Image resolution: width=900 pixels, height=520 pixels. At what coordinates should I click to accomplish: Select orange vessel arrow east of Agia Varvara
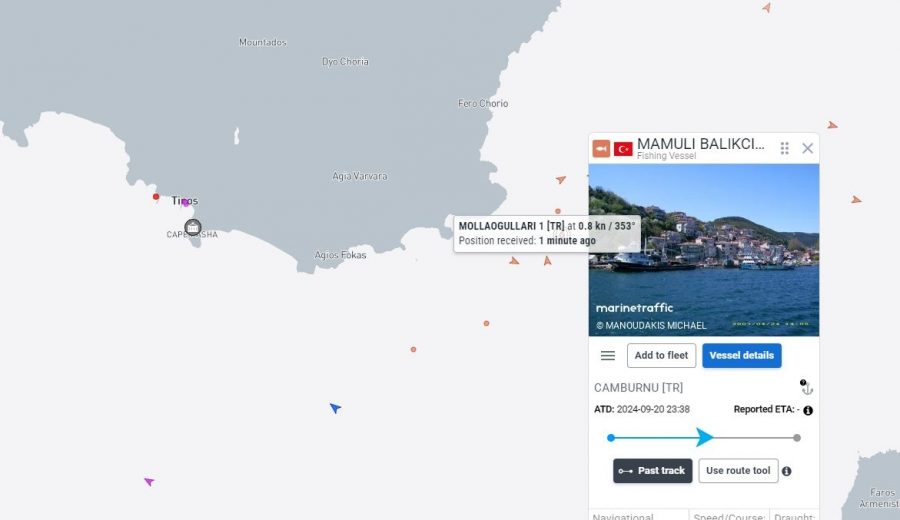[x=561, y=180]
